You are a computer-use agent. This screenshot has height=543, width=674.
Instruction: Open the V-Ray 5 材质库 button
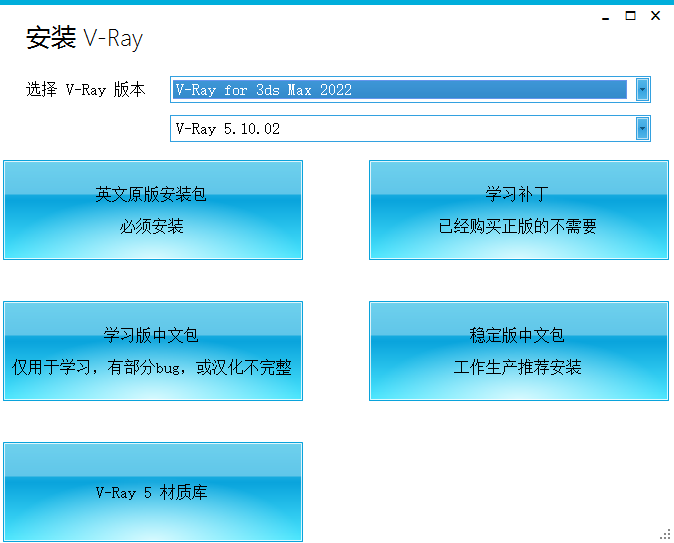click(x=153, y=492)
